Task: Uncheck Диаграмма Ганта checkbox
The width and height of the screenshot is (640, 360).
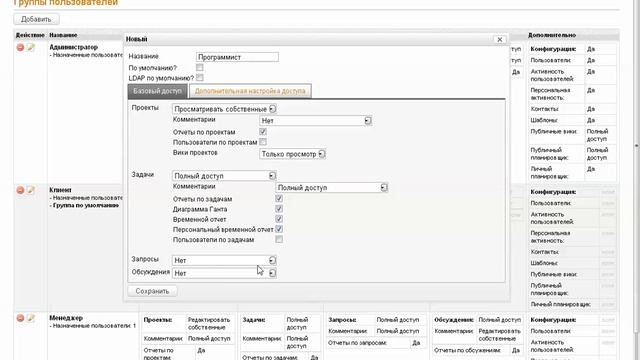Action: [x=279, y=209]
